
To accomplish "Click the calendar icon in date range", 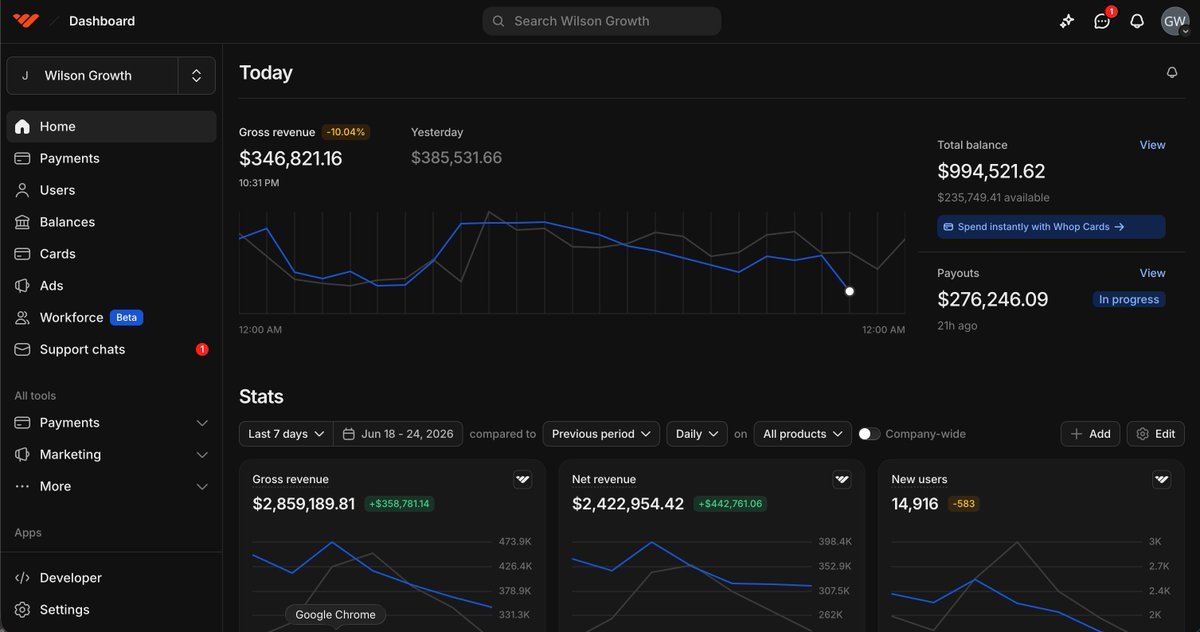I will click(349, 434).
